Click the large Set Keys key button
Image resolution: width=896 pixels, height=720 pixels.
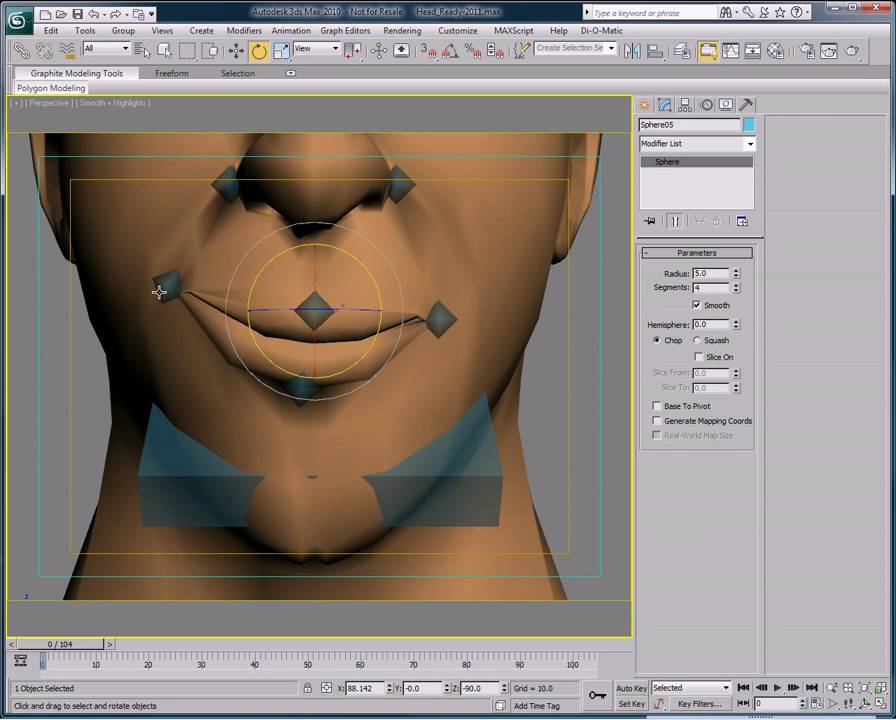(x=598, y=695)
